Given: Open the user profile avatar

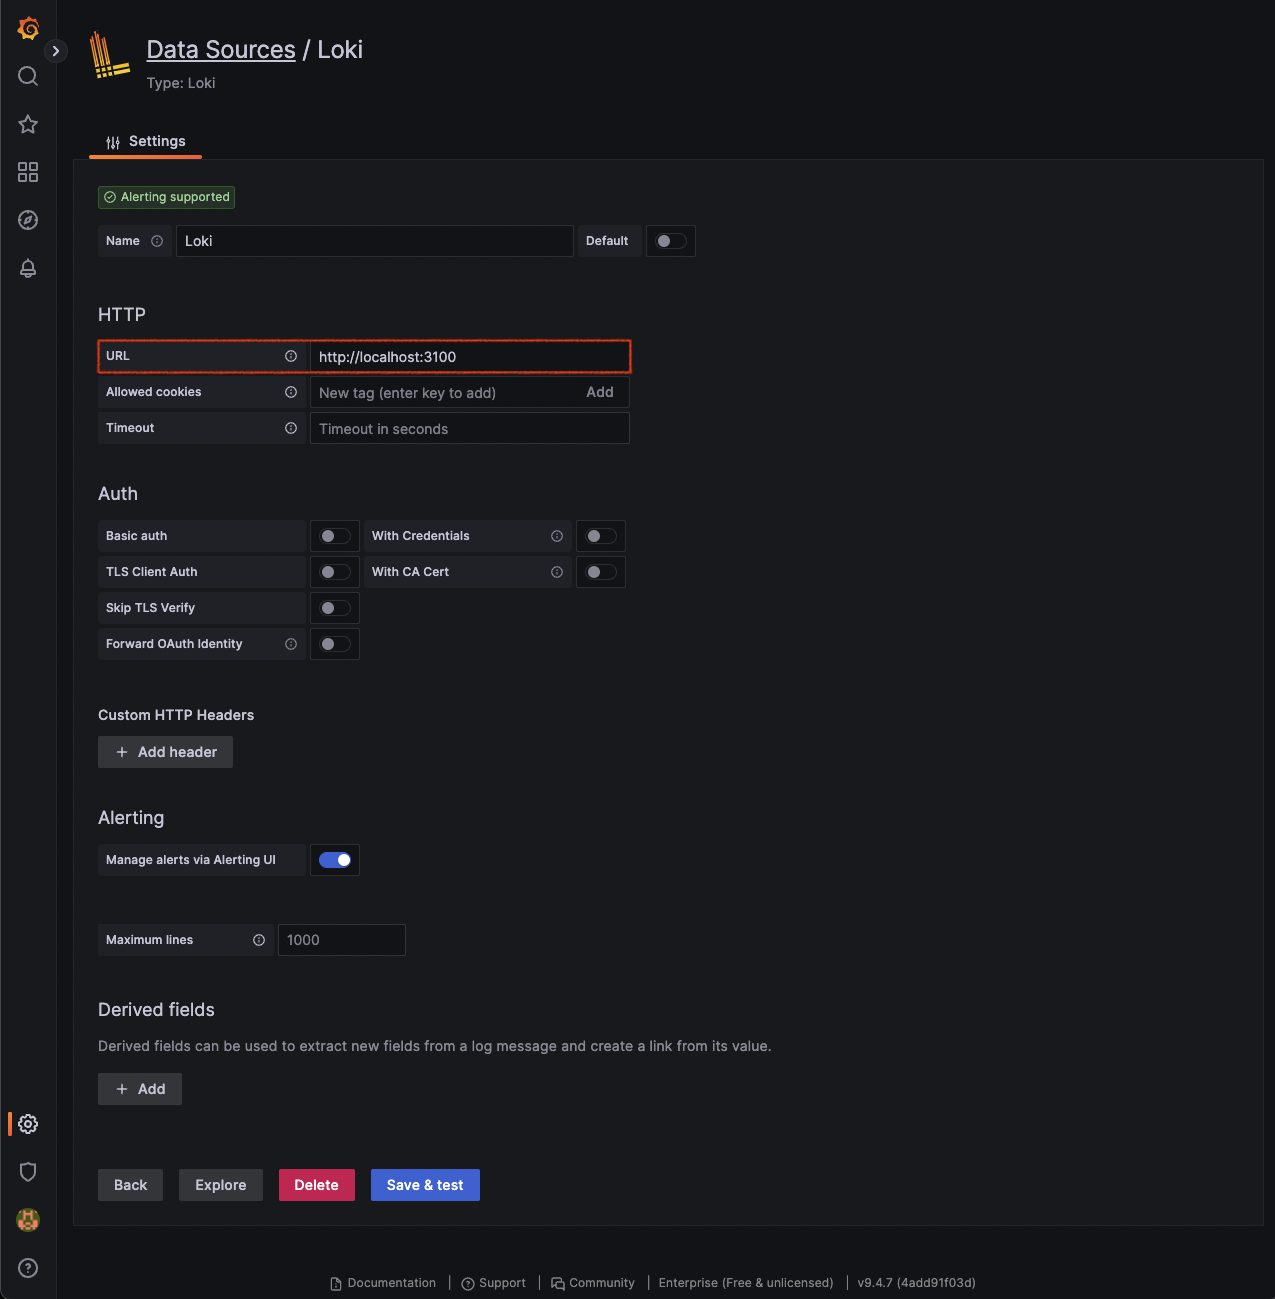Looking at the screenshot, I should click(28, 1220).
